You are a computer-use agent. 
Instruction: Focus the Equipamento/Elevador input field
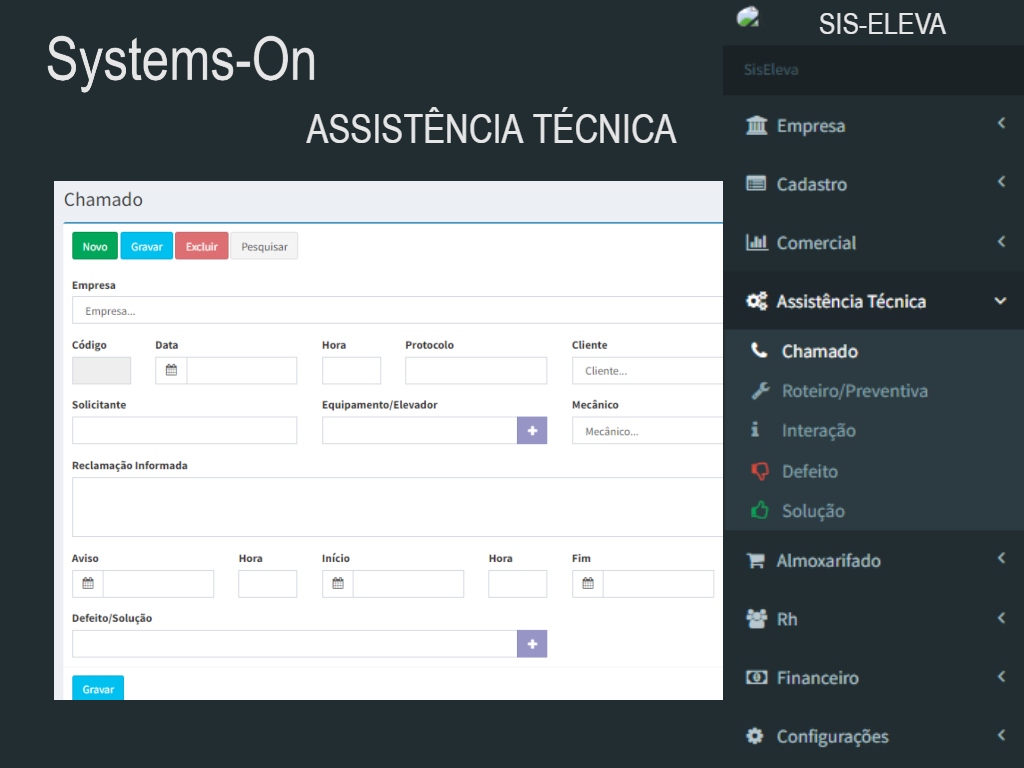[419, 430]
